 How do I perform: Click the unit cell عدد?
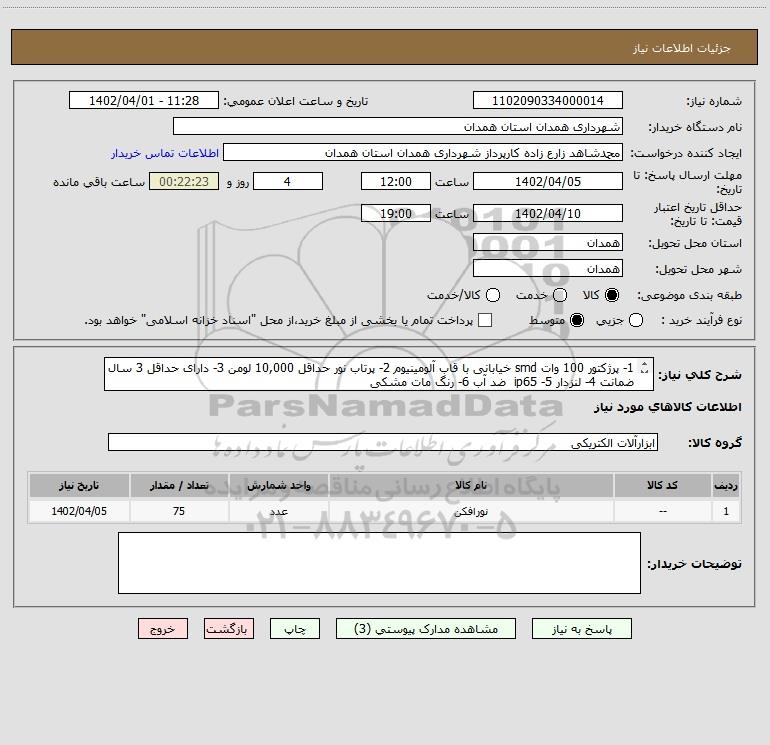pos(278,512)
